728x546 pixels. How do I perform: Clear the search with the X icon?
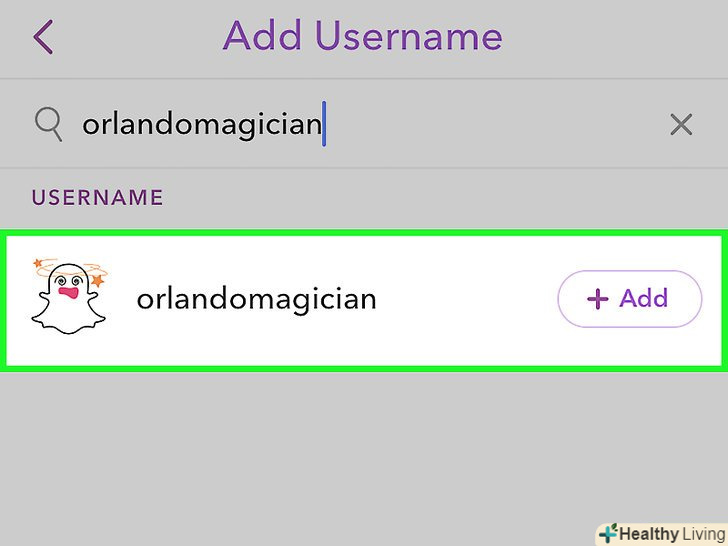pyautogui.click(x=681, y=124)
